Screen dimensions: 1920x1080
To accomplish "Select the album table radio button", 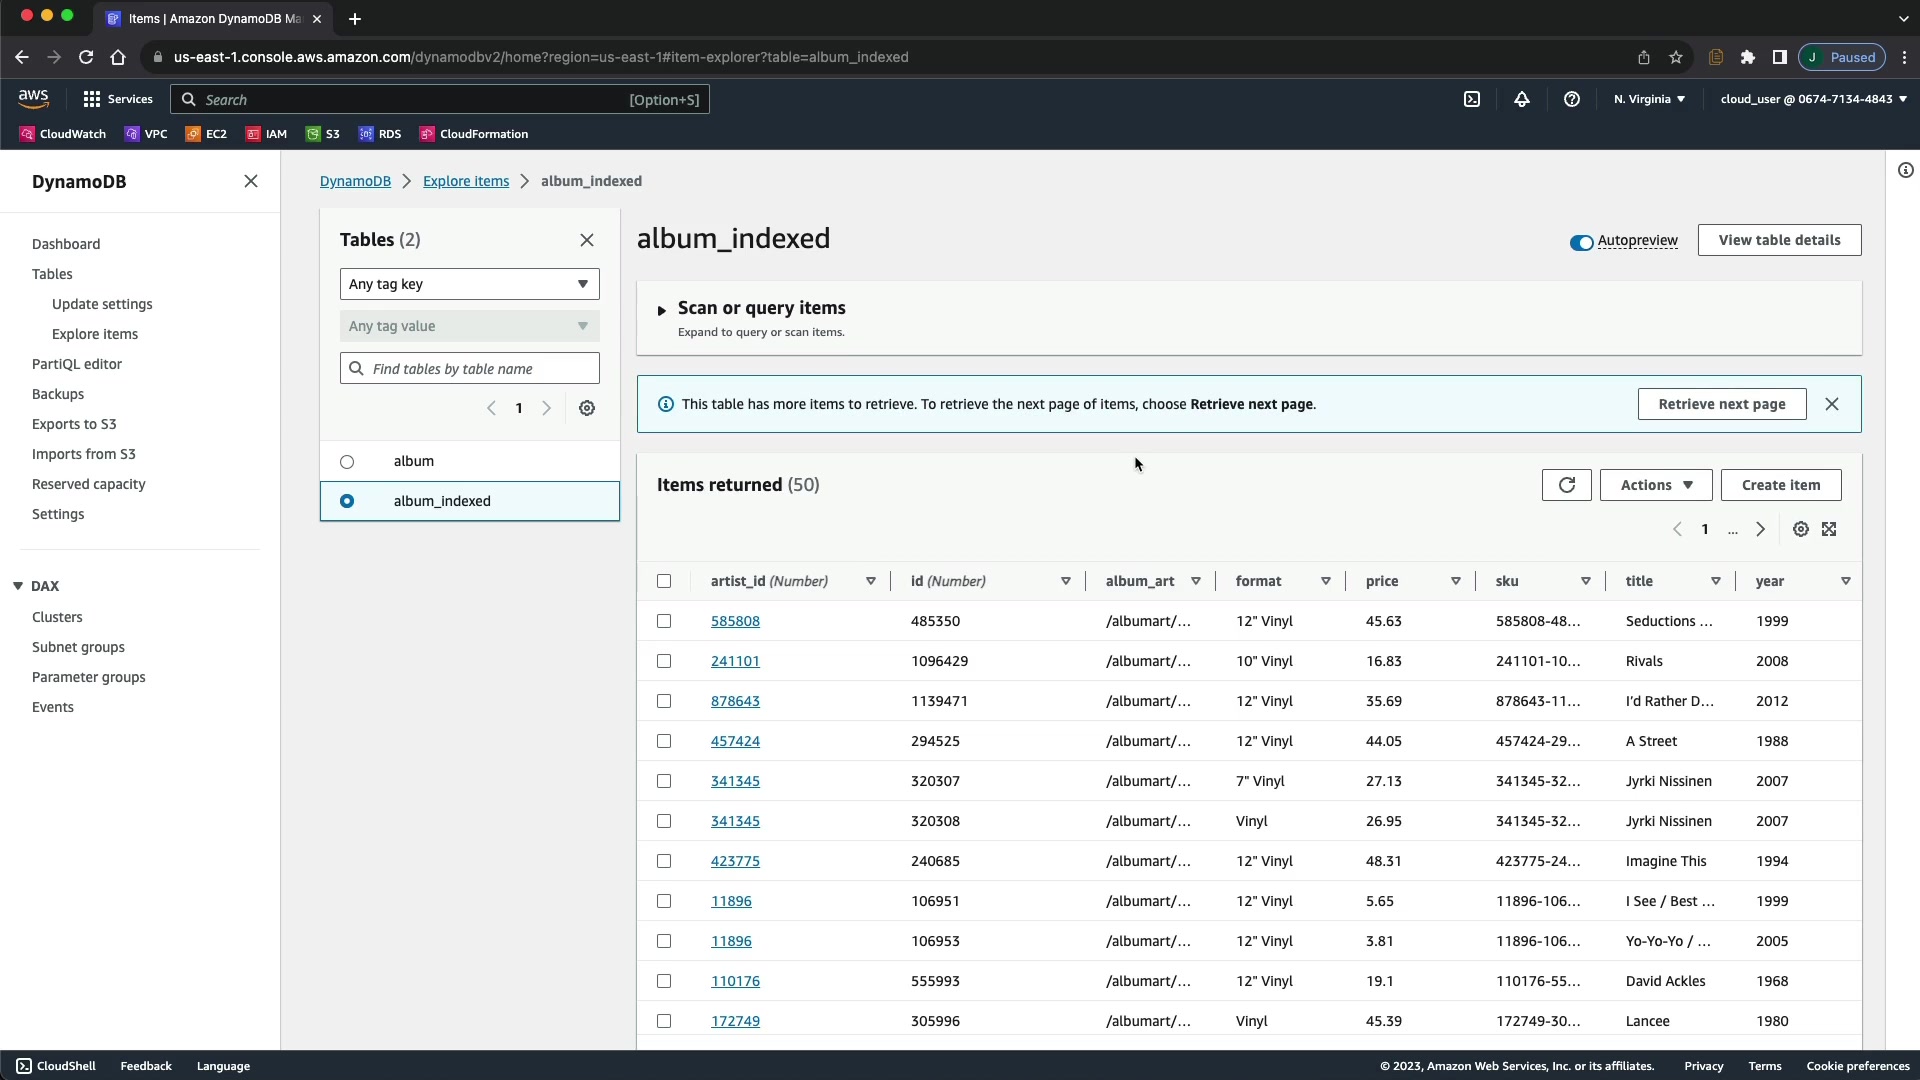I will click(x=347, y=461).
